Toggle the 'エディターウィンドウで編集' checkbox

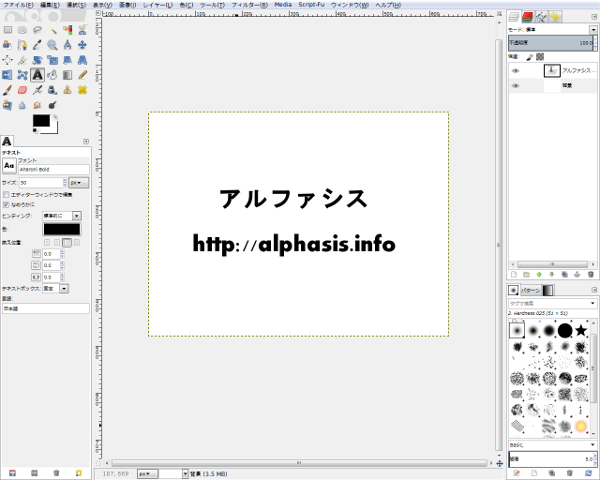pos(6,195)
